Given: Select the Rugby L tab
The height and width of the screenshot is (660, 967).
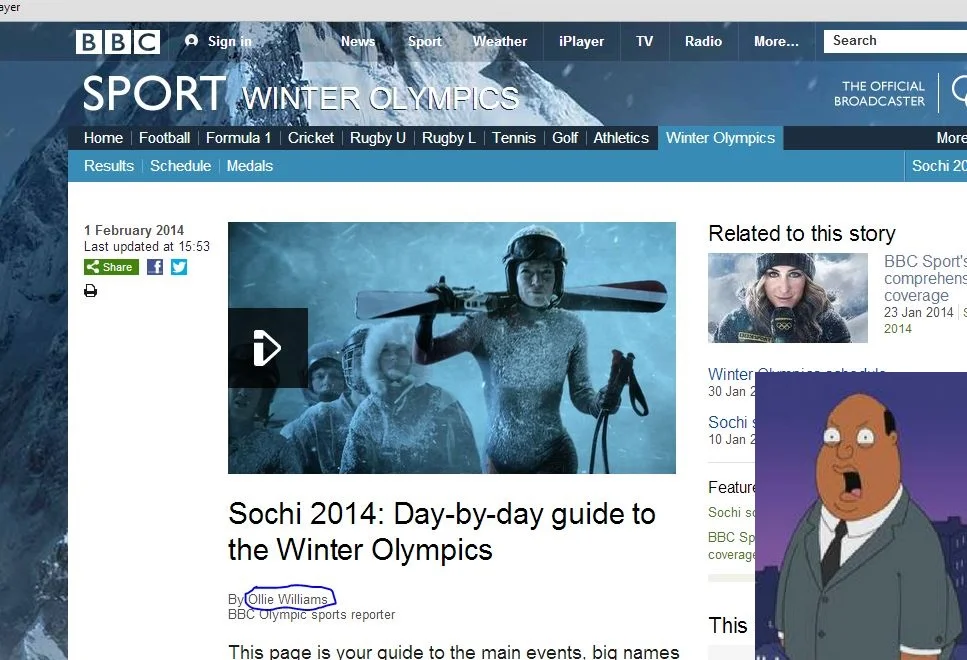Looking at the screenshot, I should [x=448, y=138].
